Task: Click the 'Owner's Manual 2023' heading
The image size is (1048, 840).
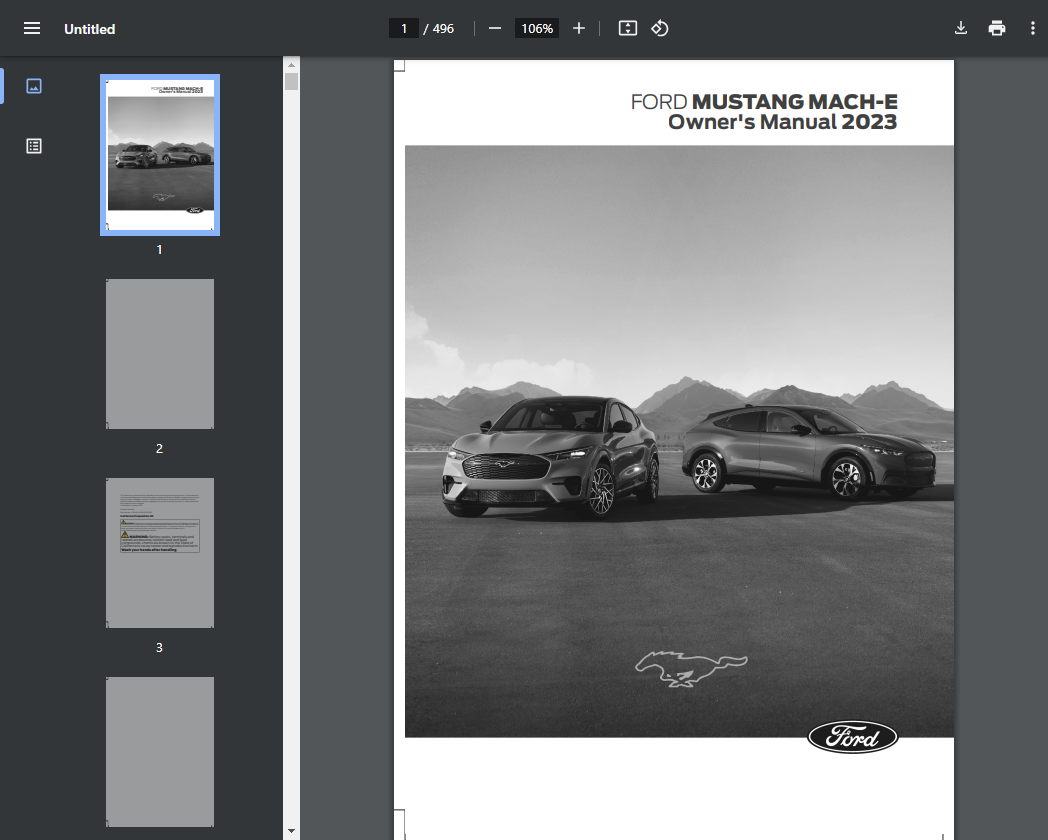Action: pyautogui.click(x=783, y=122)
